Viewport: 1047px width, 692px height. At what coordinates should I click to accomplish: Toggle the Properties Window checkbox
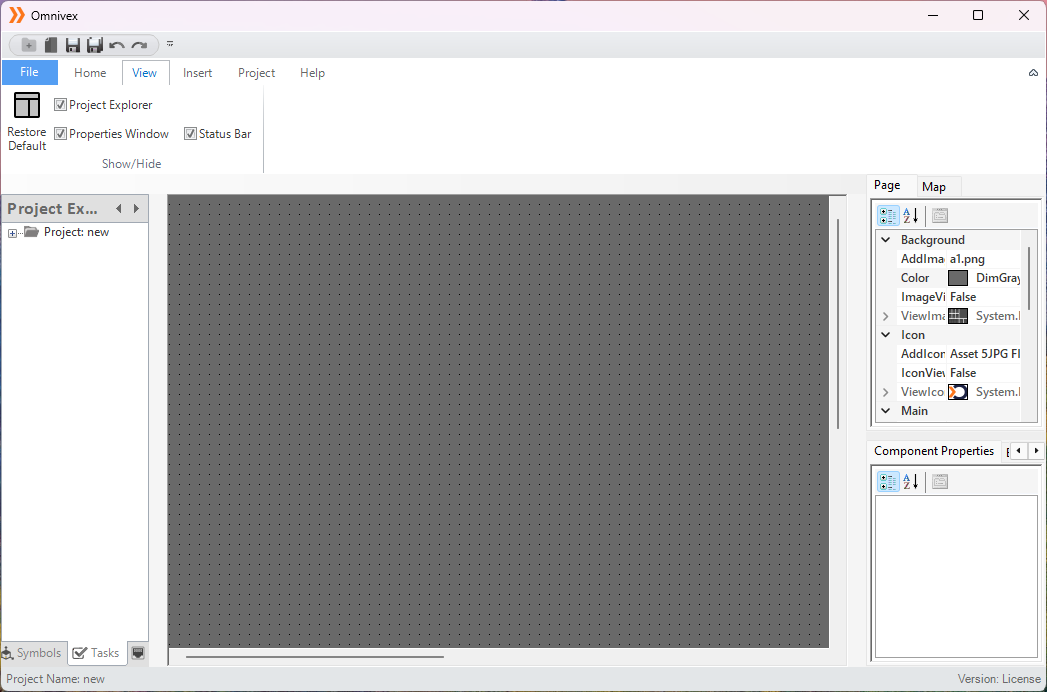(x=60, y=134)
